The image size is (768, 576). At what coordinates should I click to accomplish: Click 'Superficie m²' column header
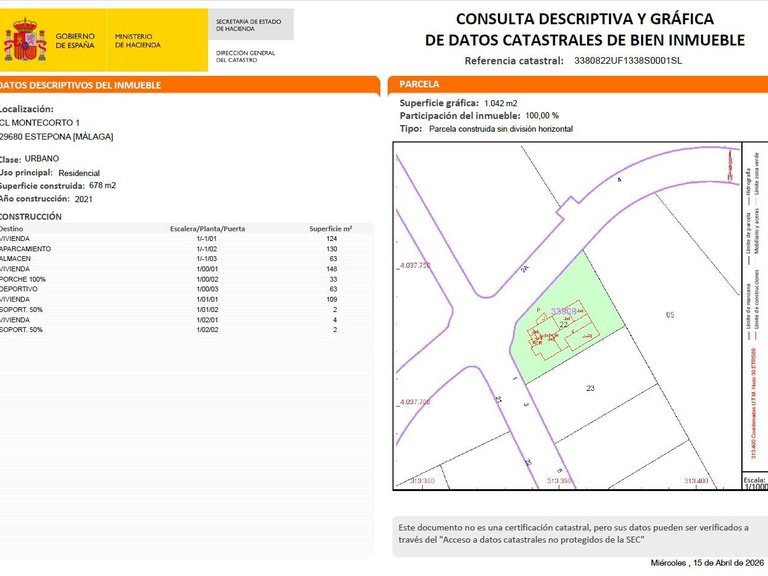click(331, 229)
